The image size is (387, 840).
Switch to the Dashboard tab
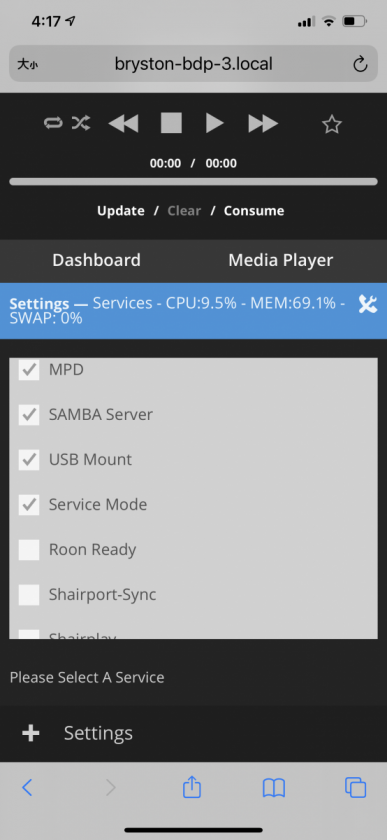(96, 260)
